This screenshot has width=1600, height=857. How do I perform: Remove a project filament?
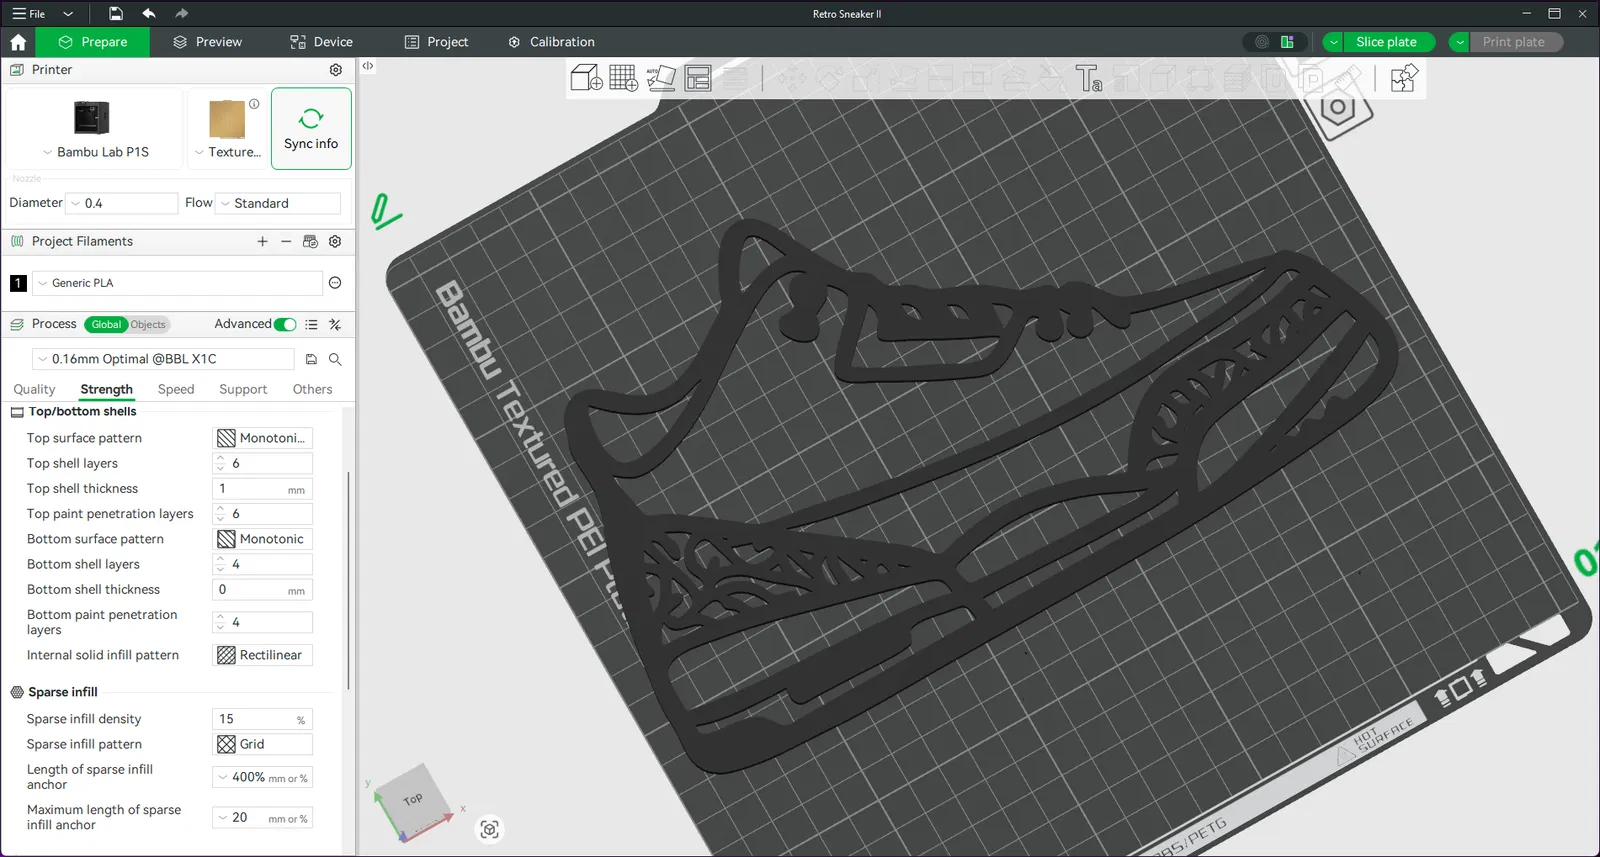pos(286,241)
